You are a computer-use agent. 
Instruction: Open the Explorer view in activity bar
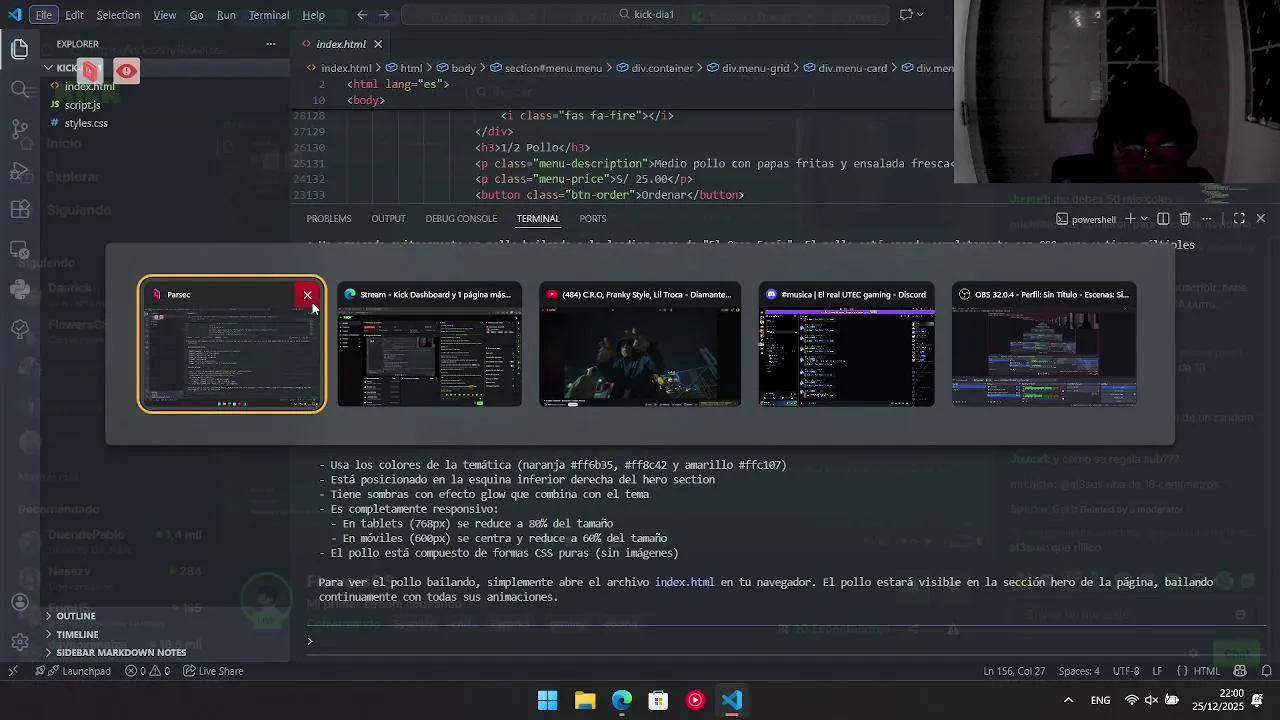[19, 49]
